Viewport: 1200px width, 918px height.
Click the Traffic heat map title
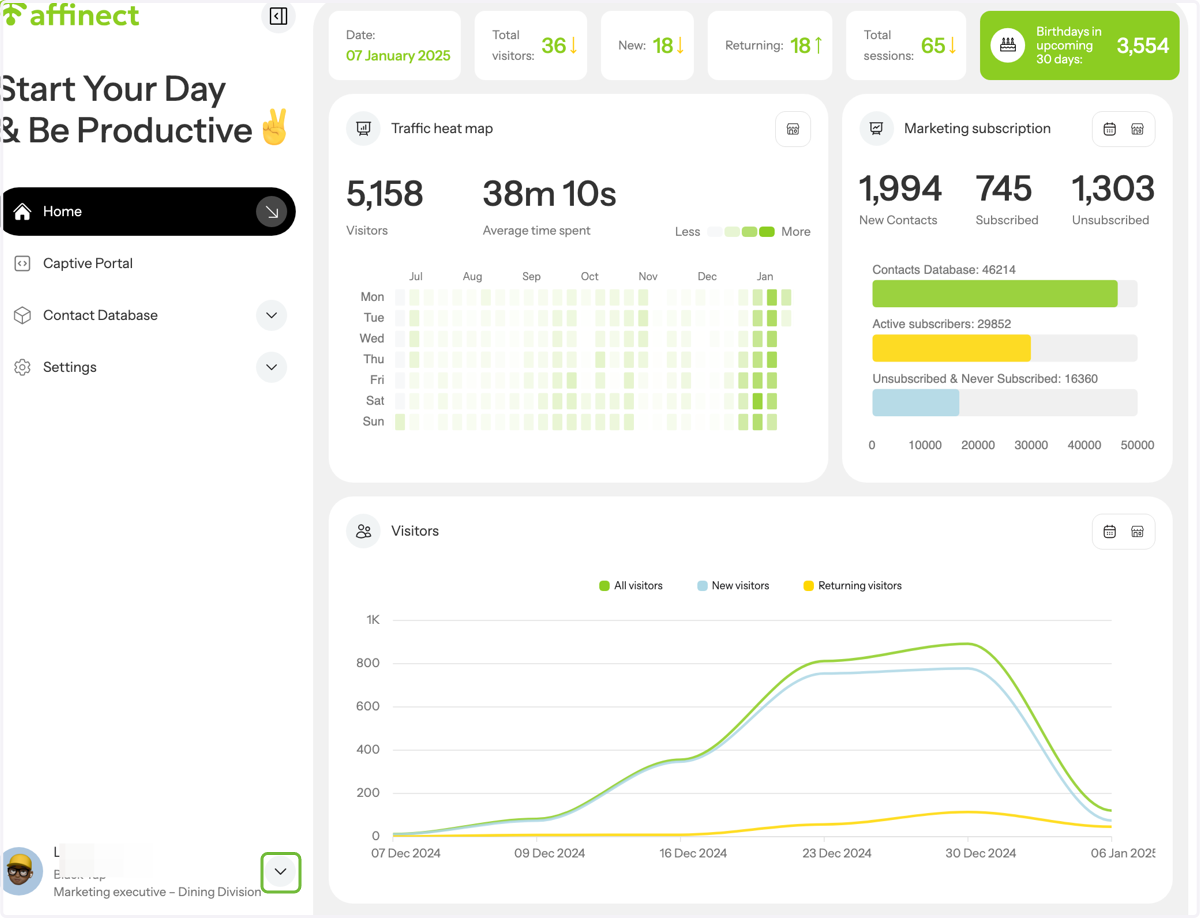click(x=442, y=129)
